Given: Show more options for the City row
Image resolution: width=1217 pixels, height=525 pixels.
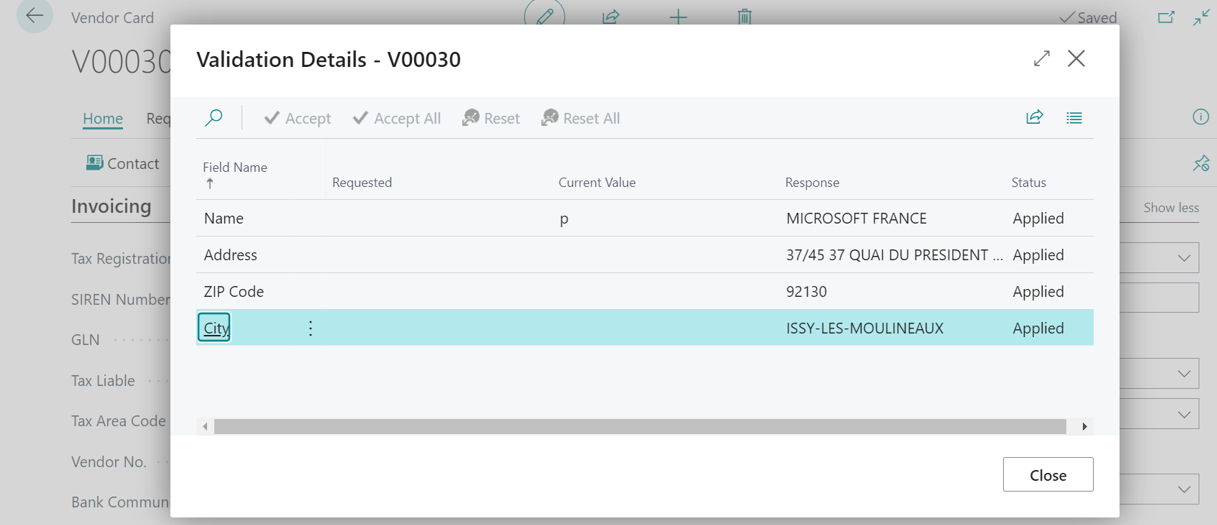Looking at the screenshot, I should click(x=310, y=328).
